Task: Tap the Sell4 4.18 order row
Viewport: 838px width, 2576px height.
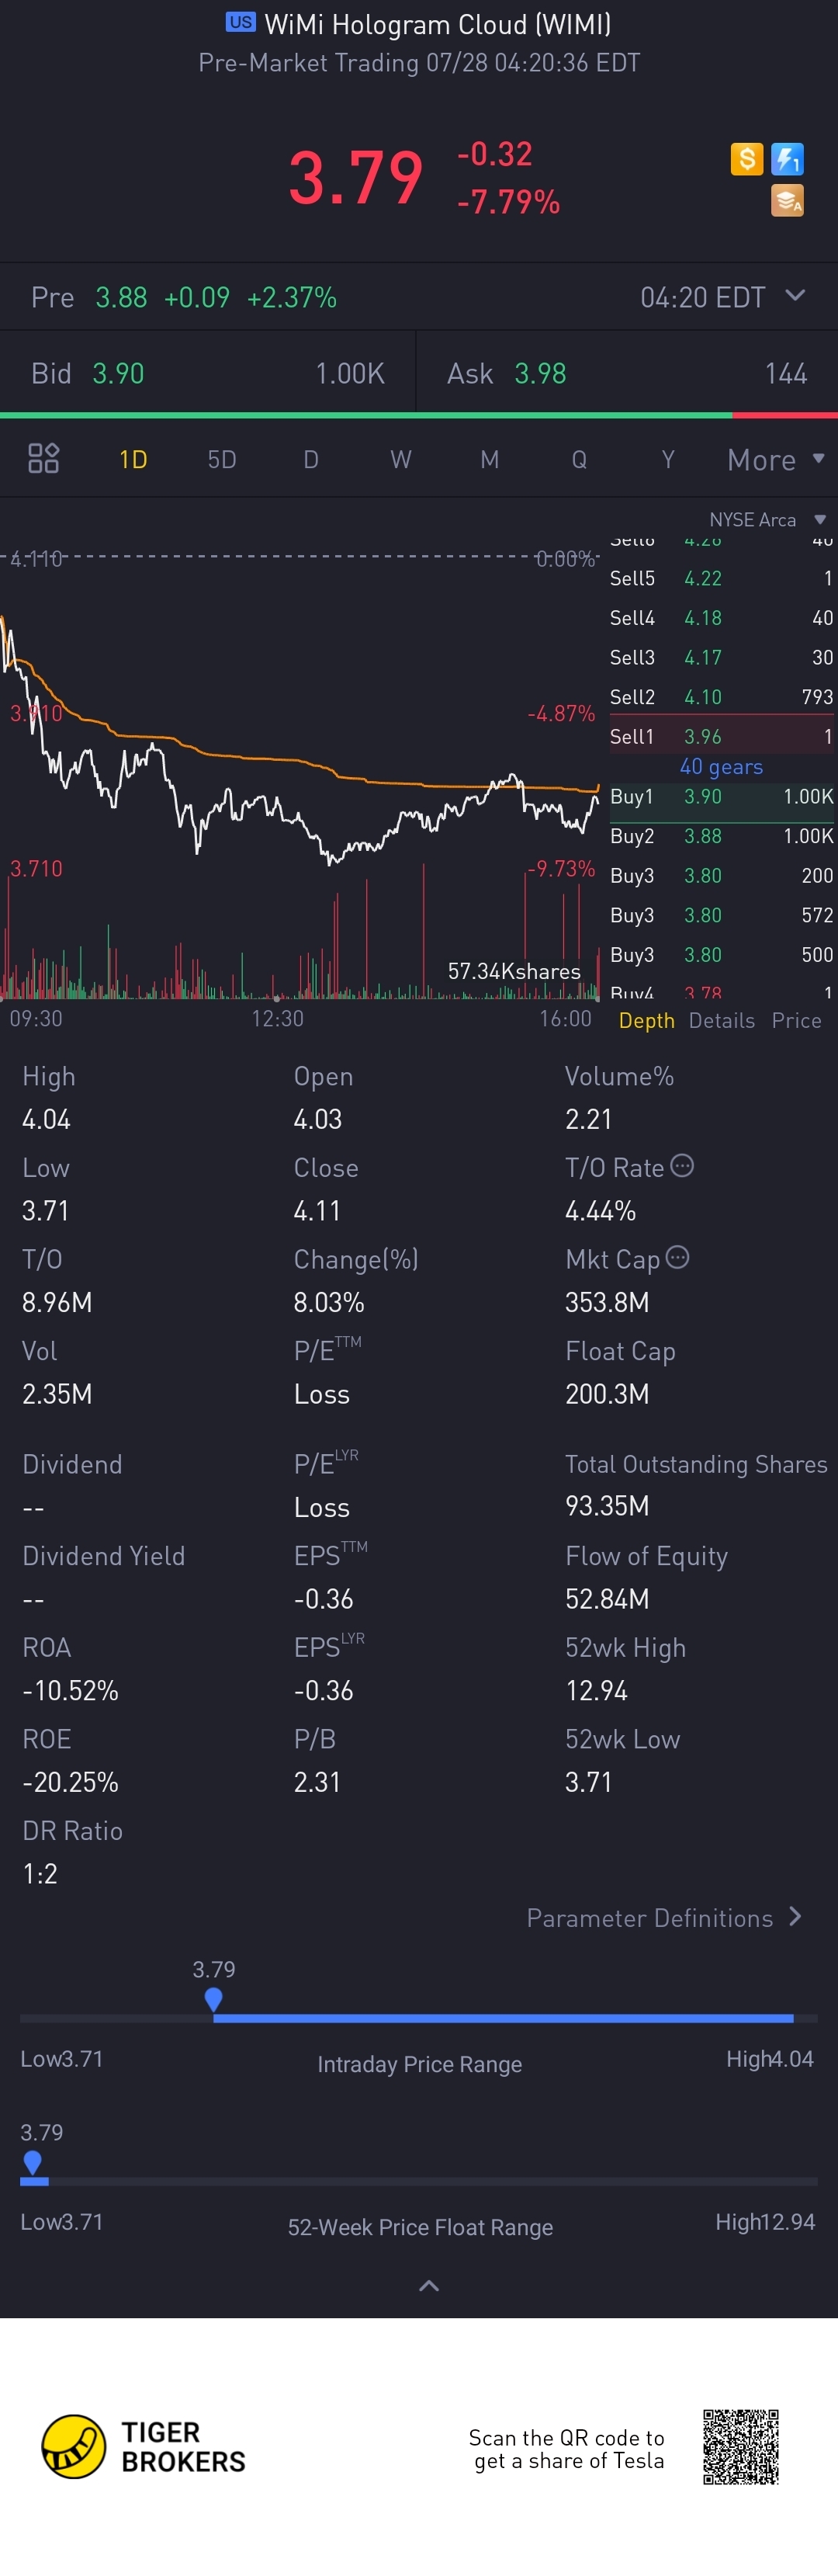Action: 722,618
